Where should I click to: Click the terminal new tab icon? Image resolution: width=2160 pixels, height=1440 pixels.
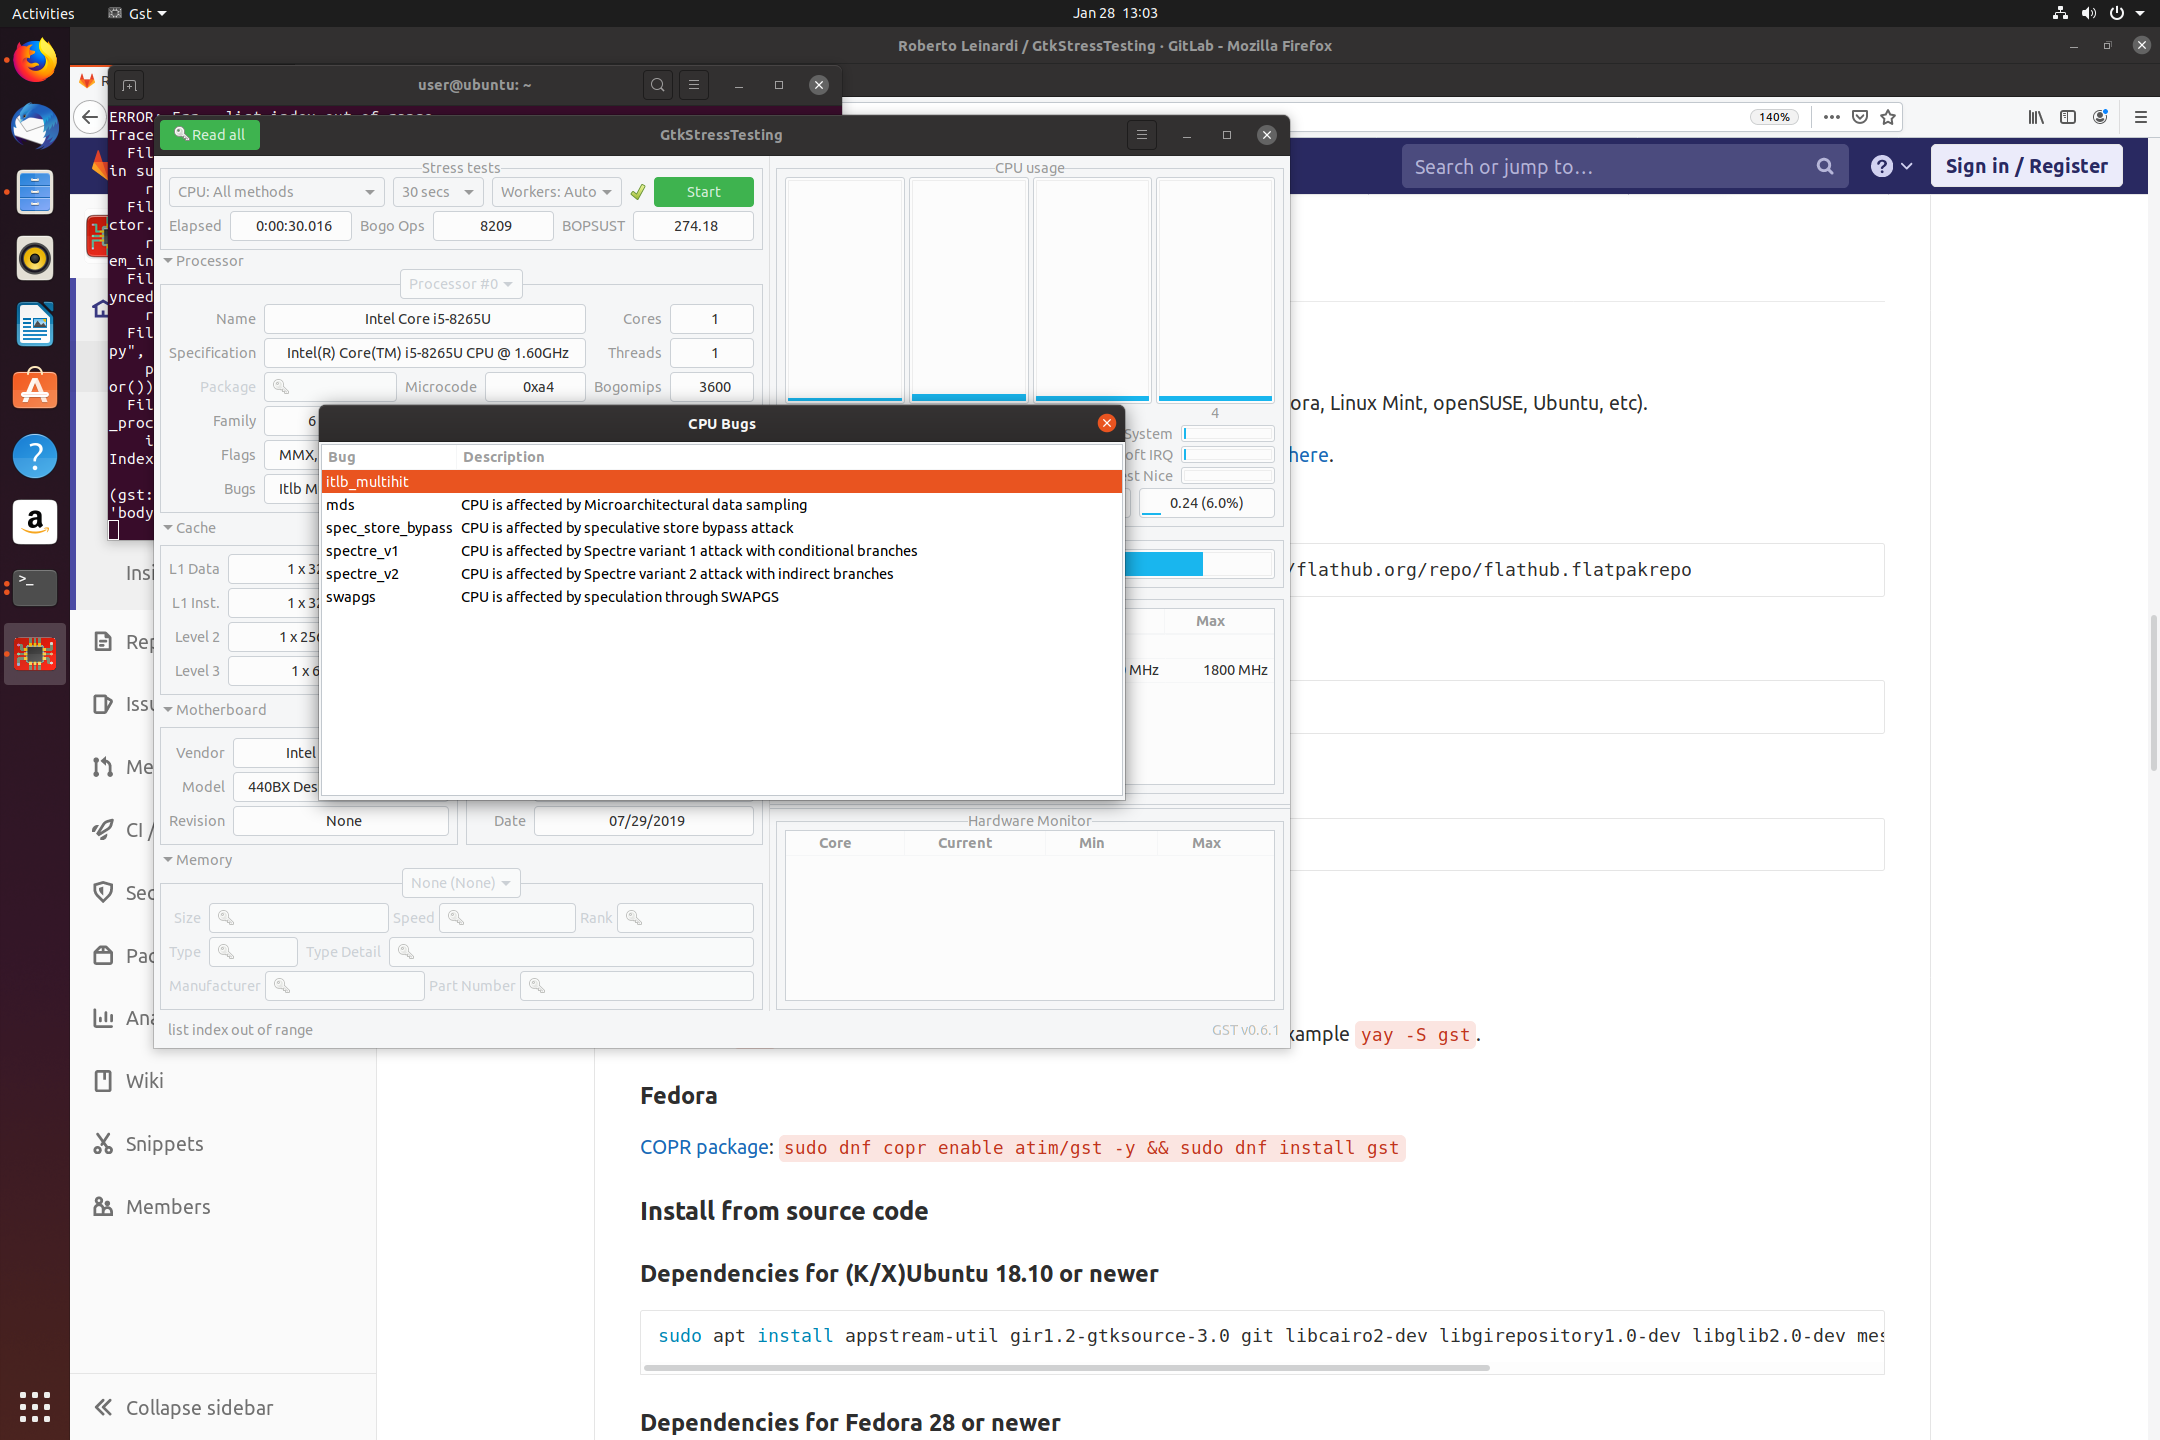click(129, 85)
